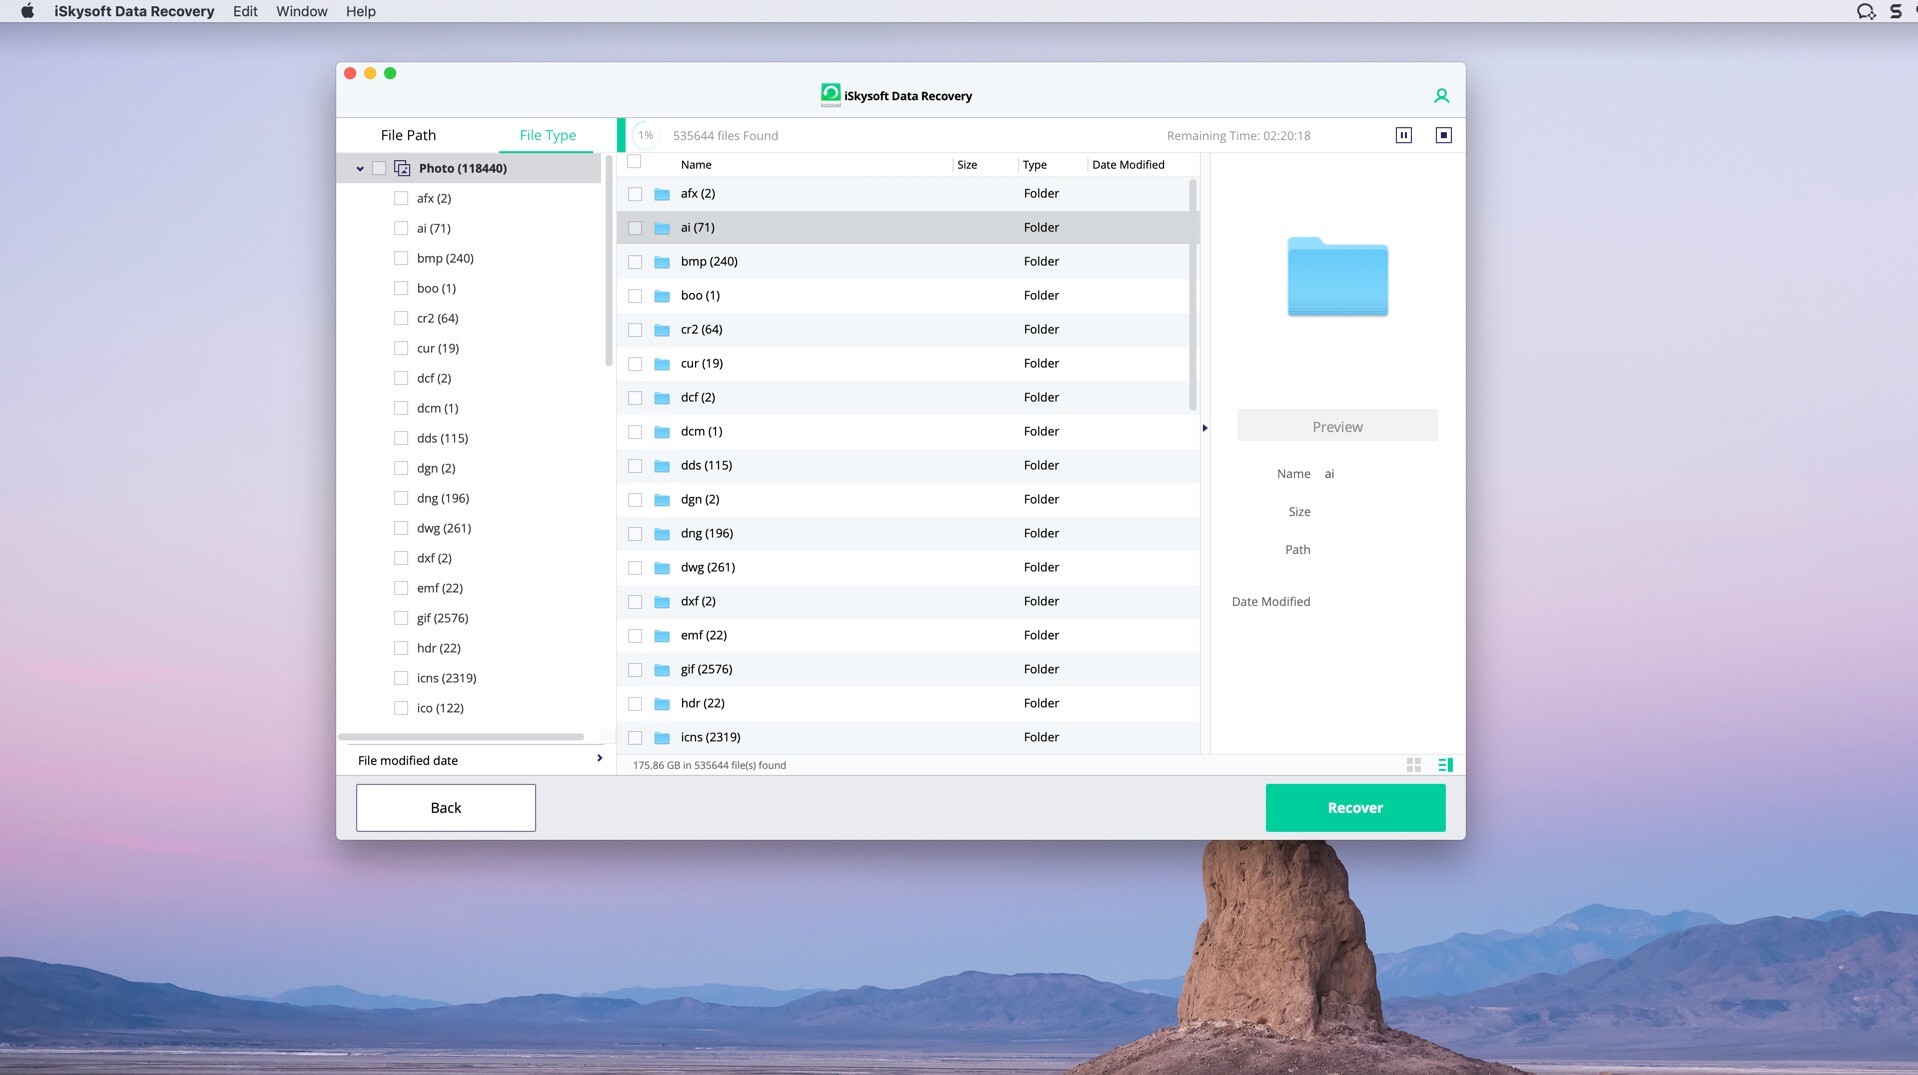Check the Photo (118440) checkbox

(379, 168)
